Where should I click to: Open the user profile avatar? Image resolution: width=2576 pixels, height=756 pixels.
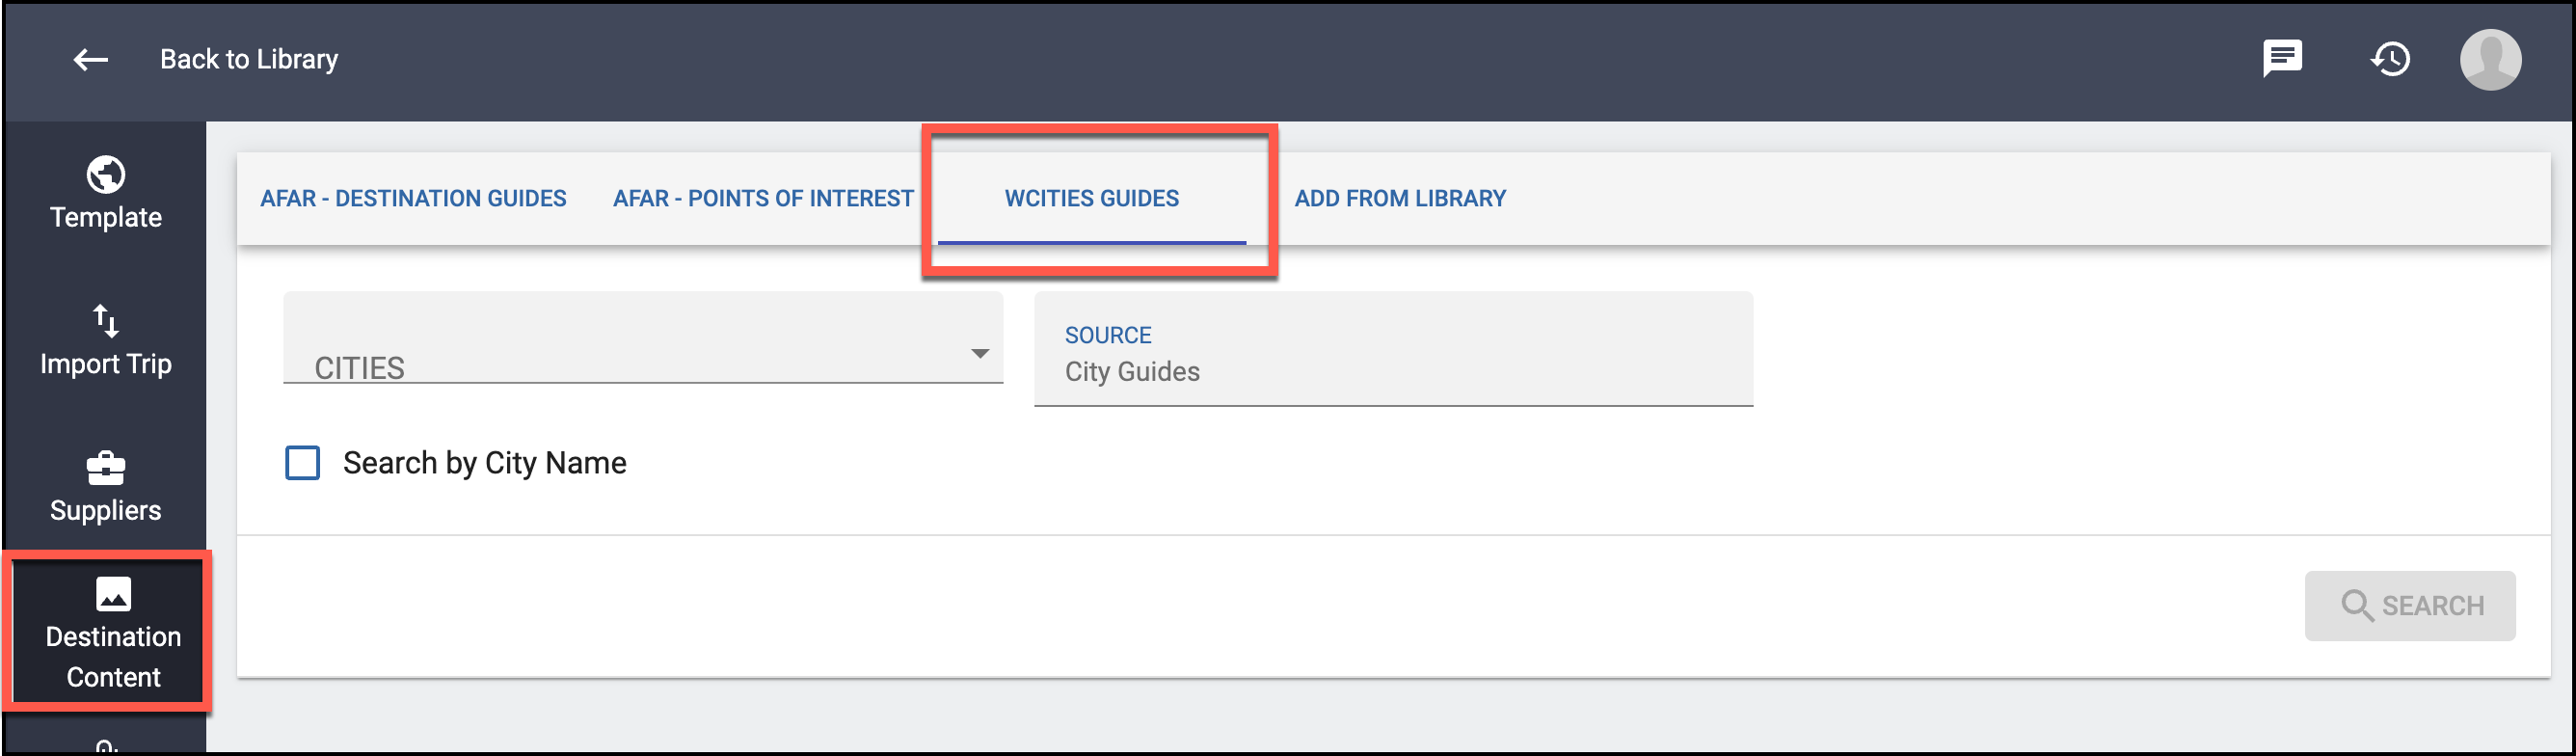(x=2490, y=60)
